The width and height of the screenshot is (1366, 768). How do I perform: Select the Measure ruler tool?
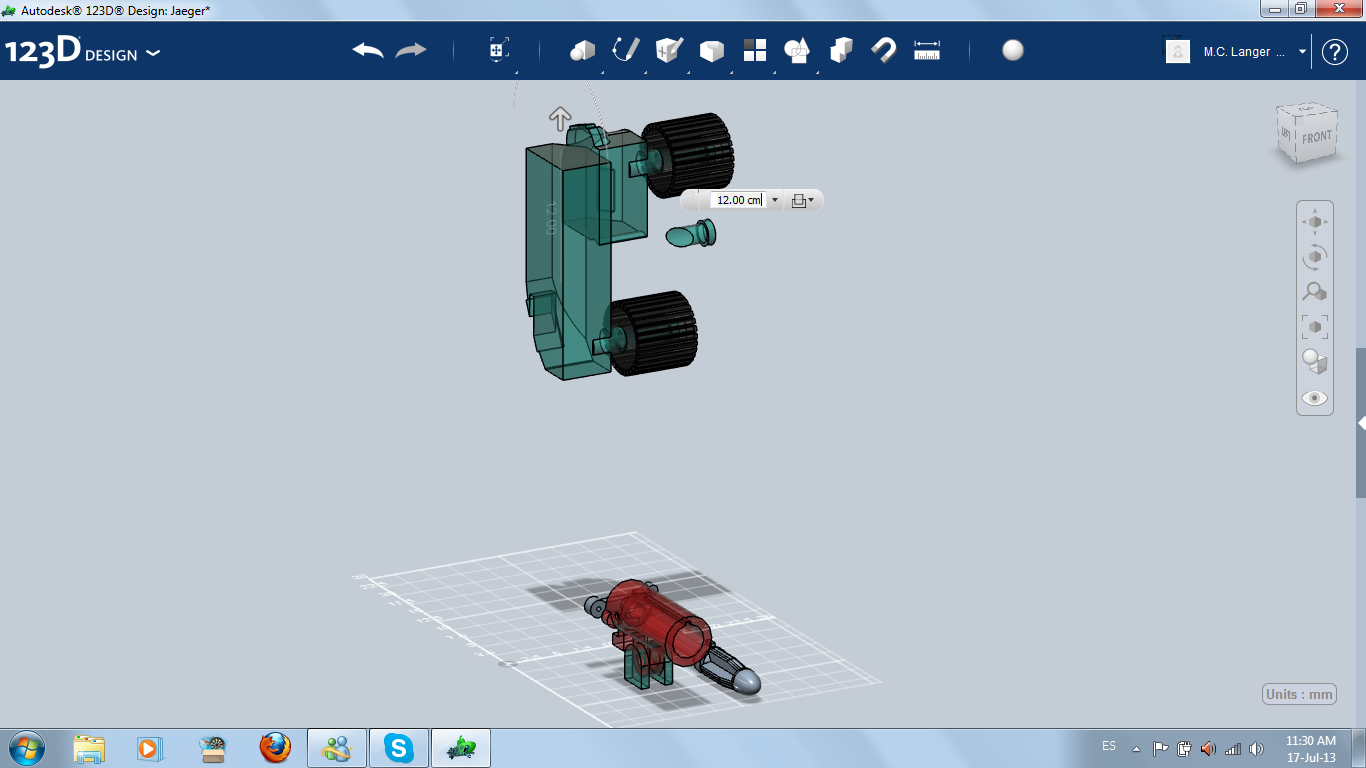[x=927, y=50]
